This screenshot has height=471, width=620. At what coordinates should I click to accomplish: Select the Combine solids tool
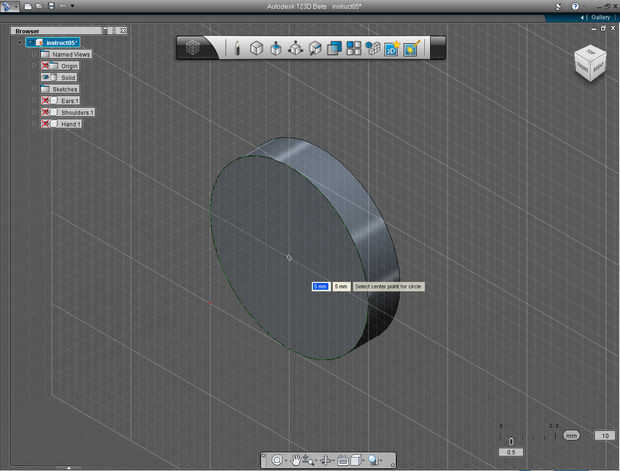(335, 48)
